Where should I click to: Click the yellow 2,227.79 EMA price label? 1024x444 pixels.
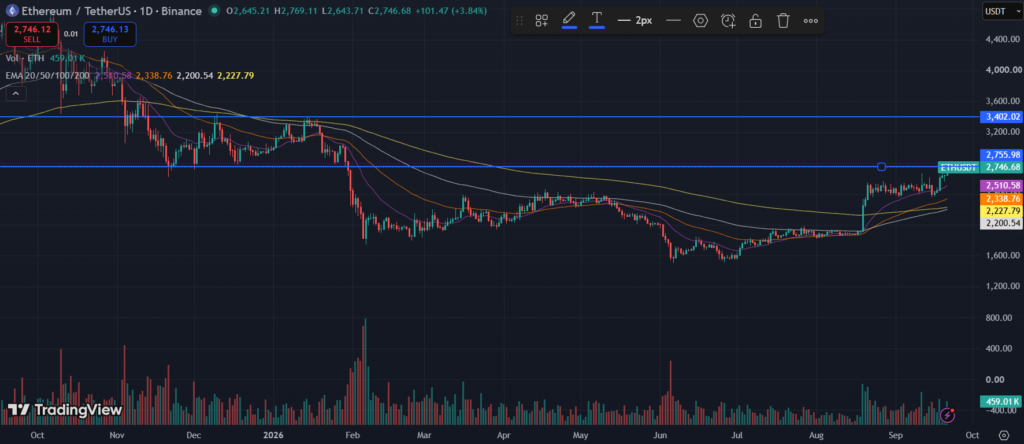click(x=1001, y=211)
